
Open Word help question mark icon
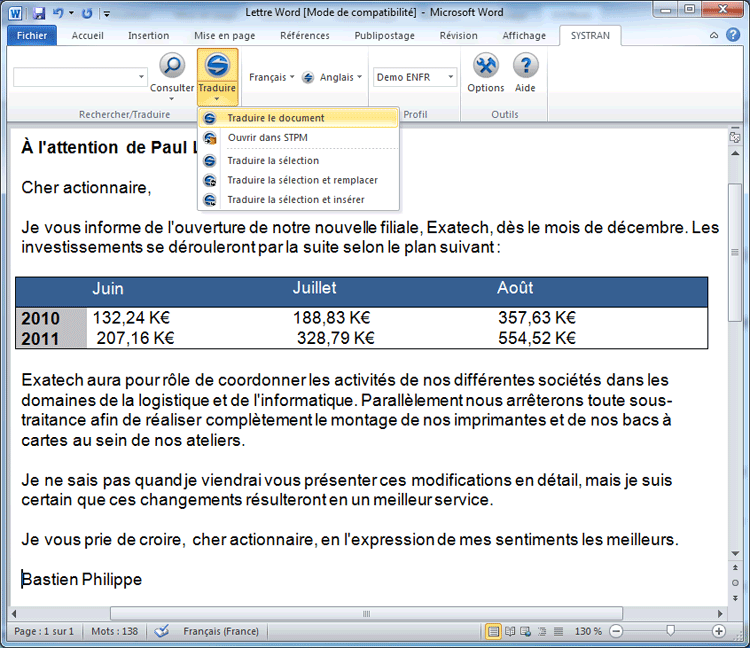point(733,35)
